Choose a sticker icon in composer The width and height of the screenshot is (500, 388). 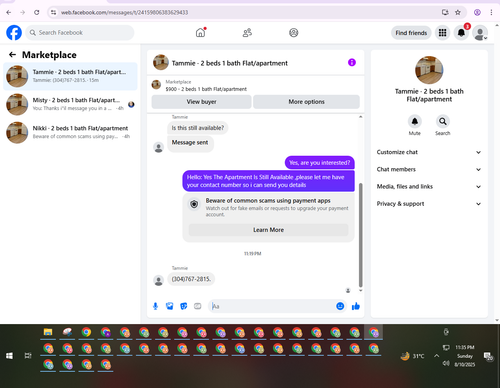(184, 306)
